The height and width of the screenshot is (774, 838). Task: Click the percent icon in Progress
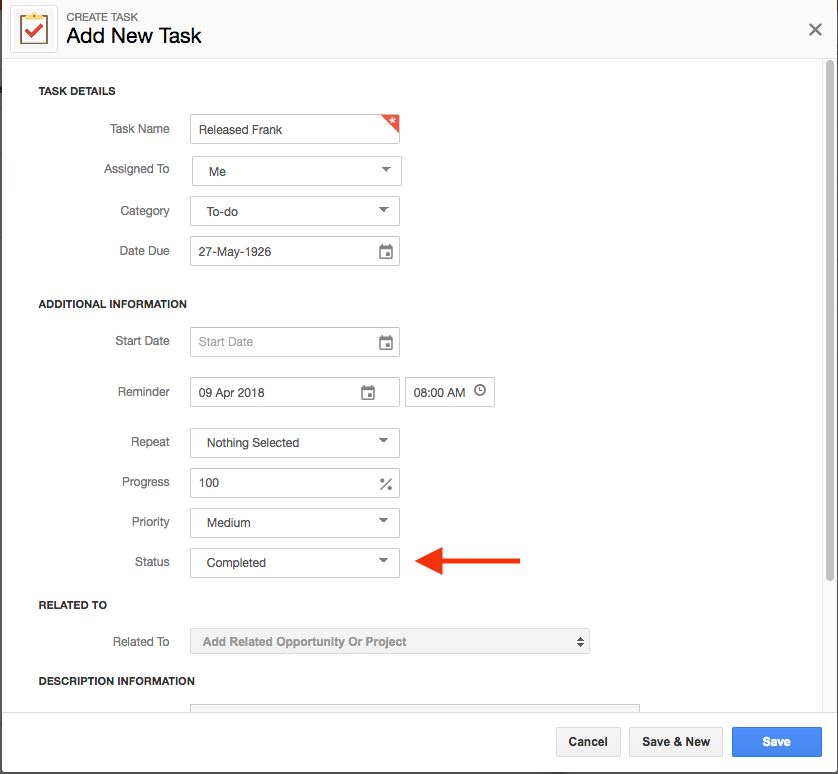(386, 484)
